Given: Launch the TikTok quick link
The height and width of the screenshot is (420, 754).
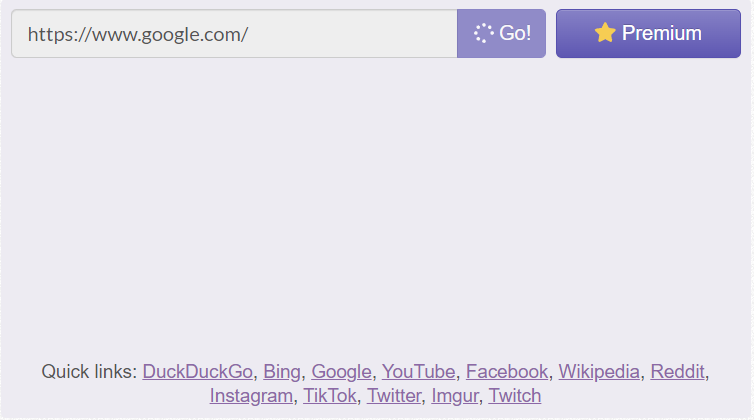Looking at the screenshot, I should coord(330,396).
